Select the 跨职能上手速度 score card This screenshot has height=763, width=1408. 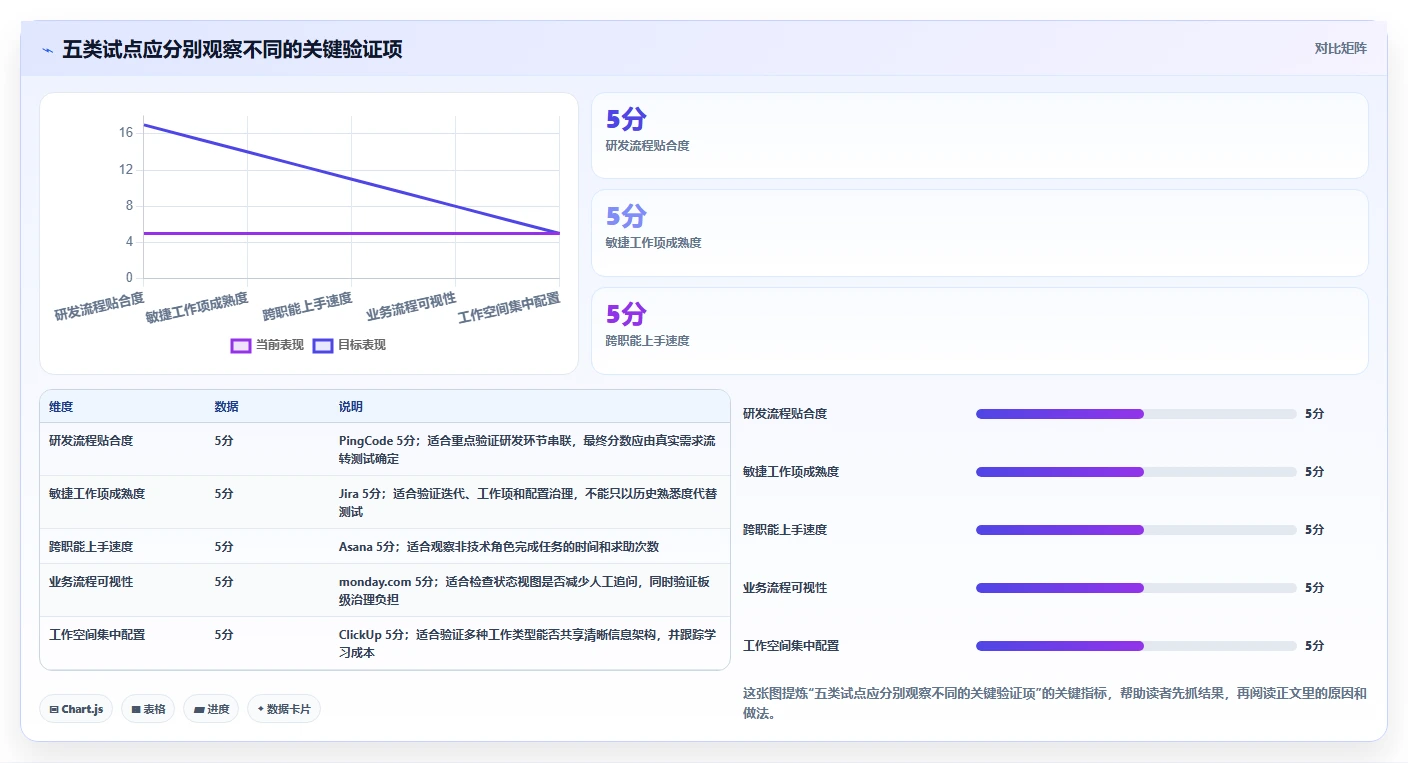(x=979, y=331)
